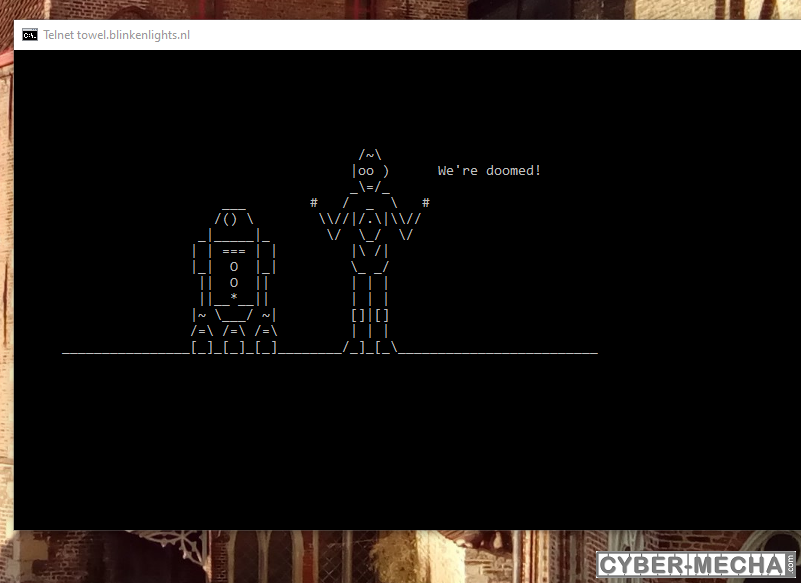
Task: Click the Telnet command prompt icon in title bar
Action: coord(30,35)
